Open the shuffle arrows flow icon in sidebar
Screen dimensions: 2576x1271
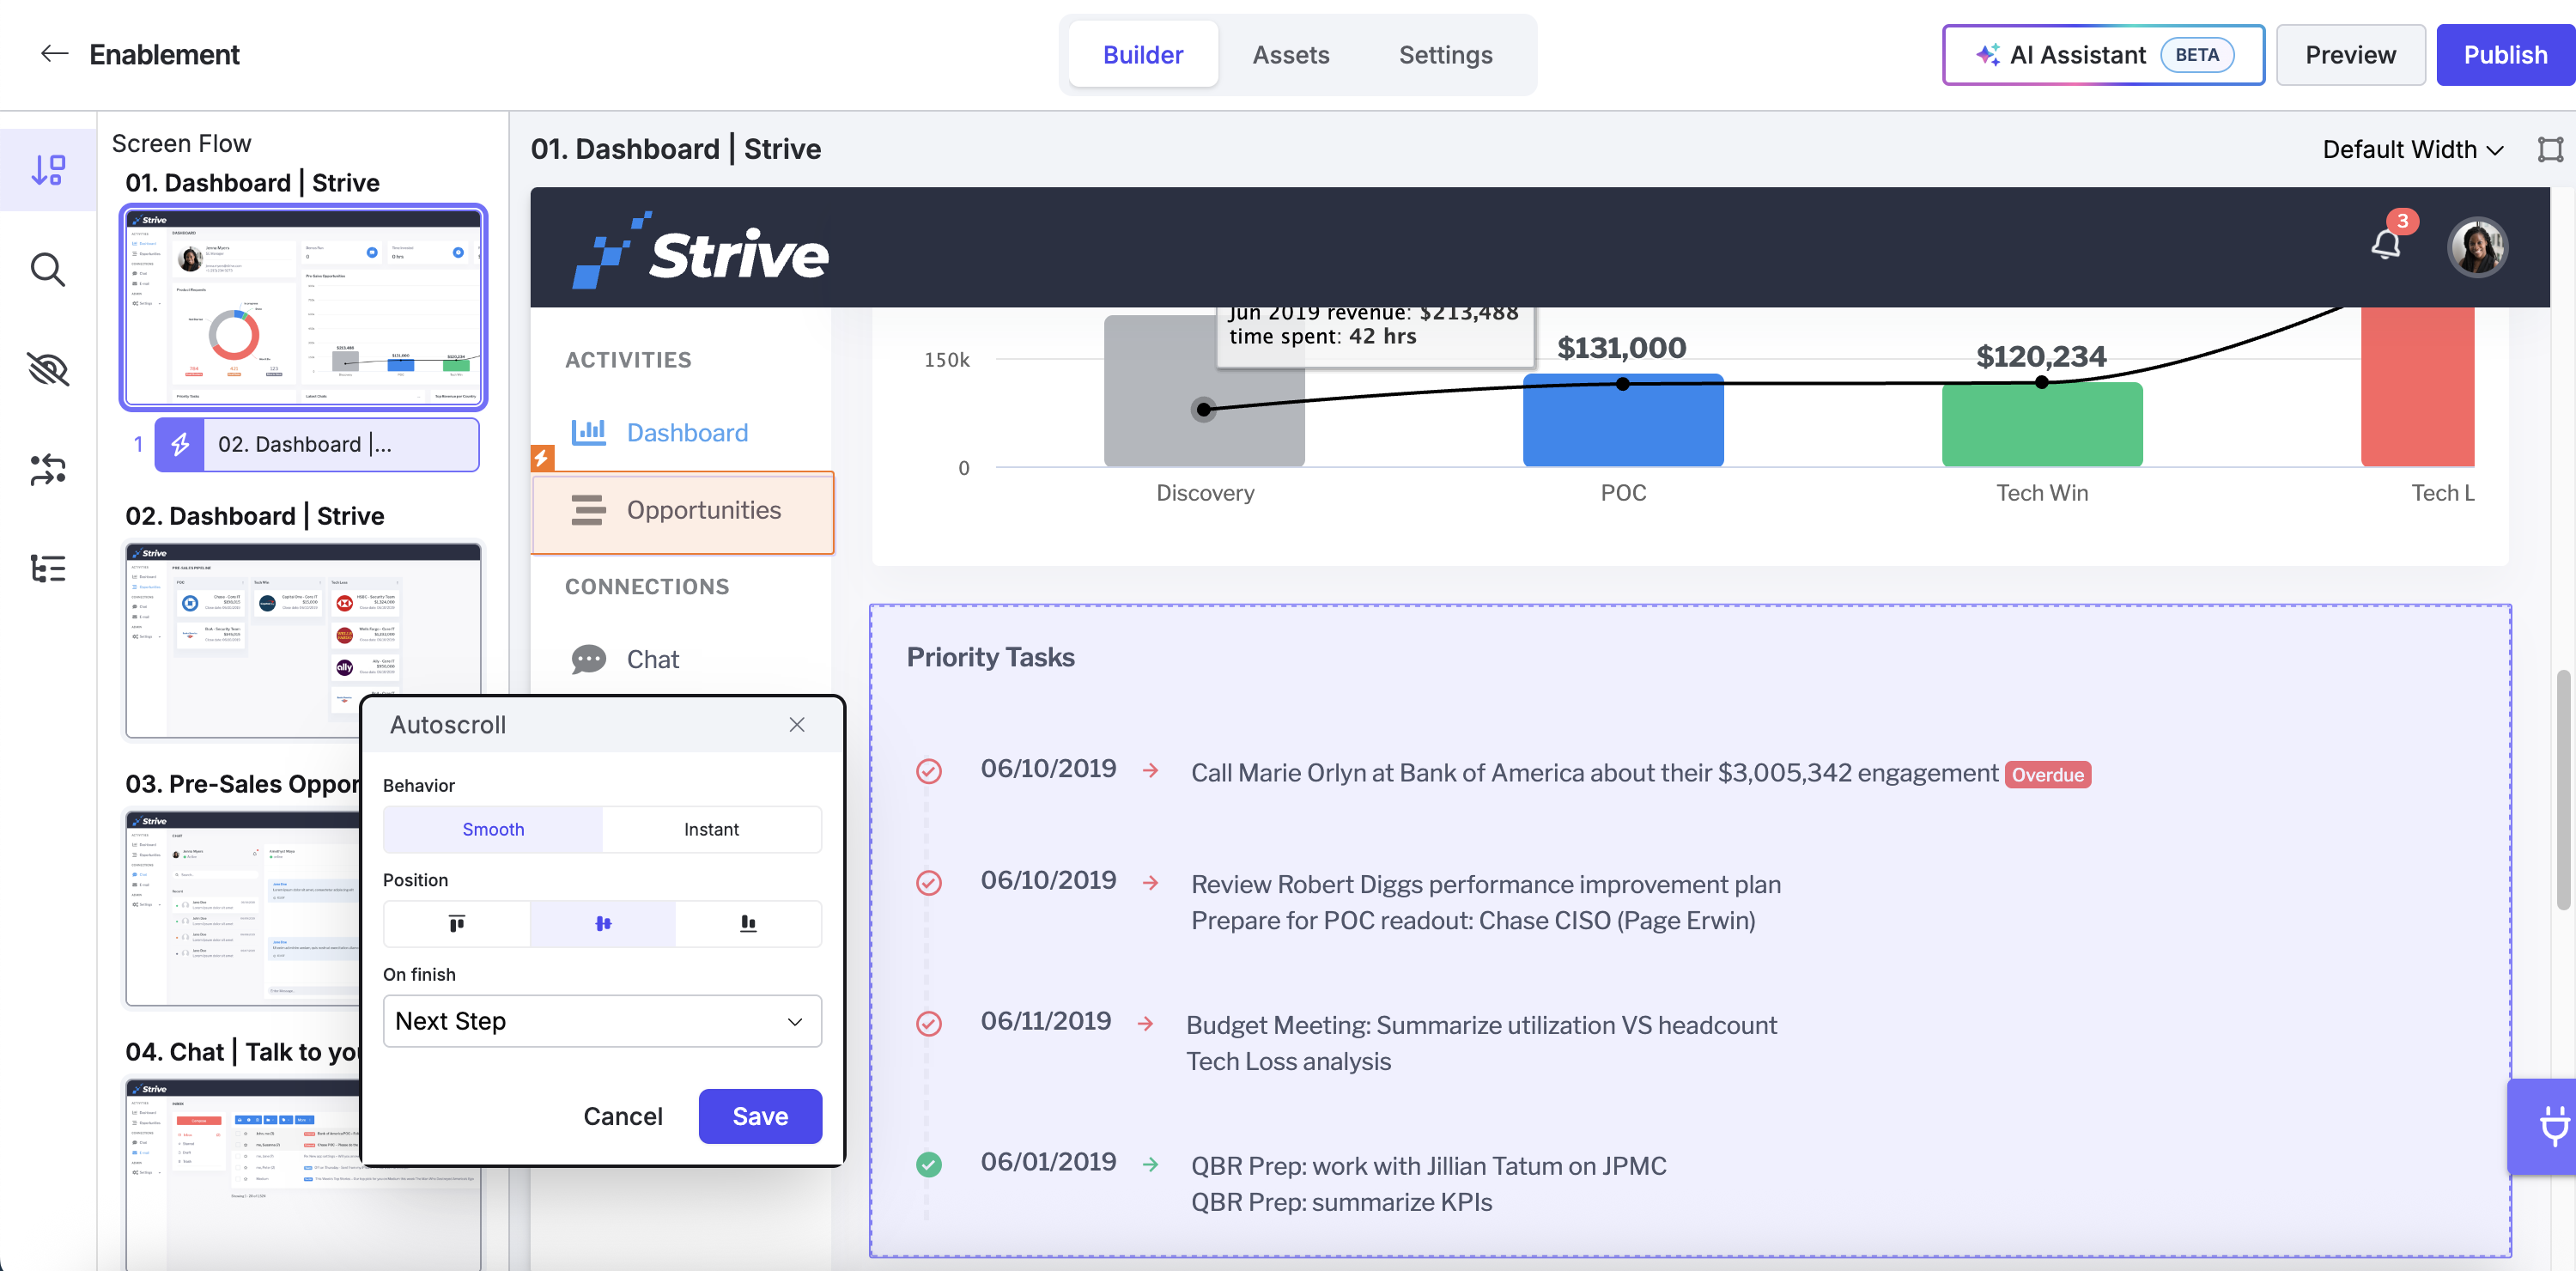[48, 469]
